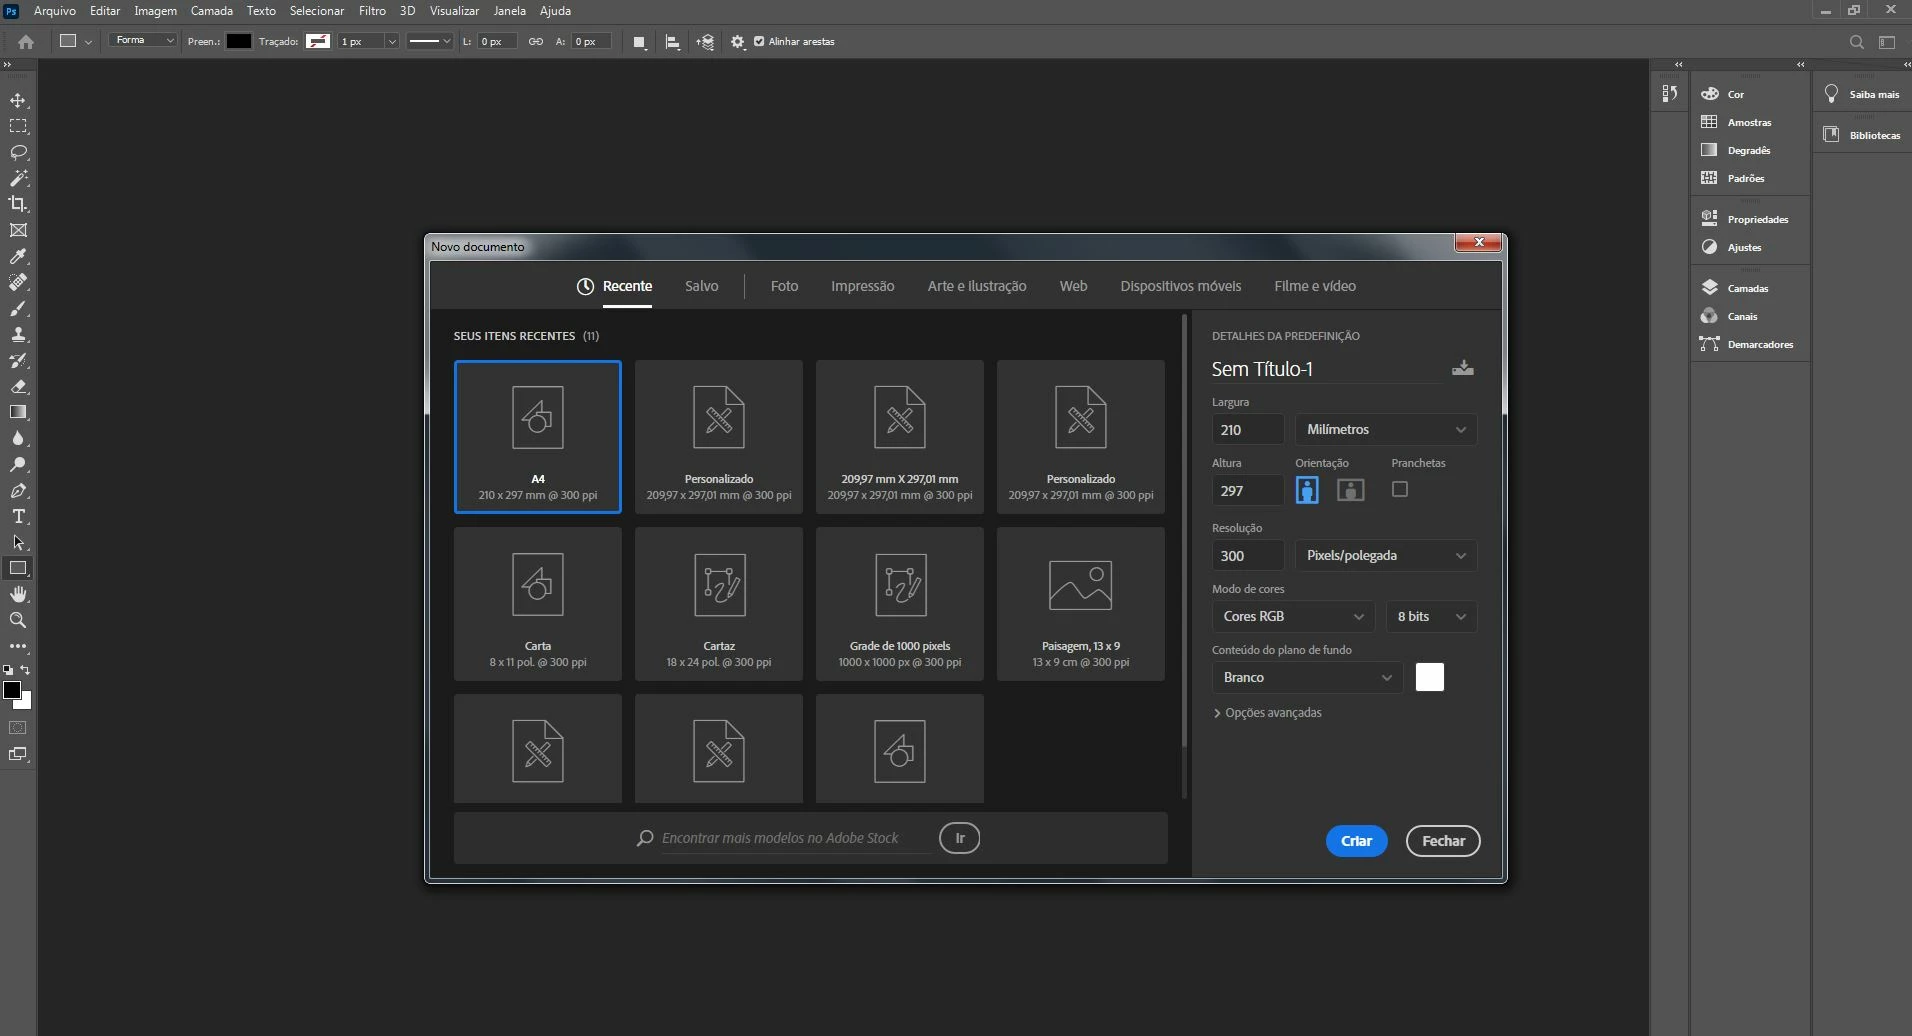Screen dimensions: 1912x1036
Task: Select the Eraser tool
Action: [18, 386]
